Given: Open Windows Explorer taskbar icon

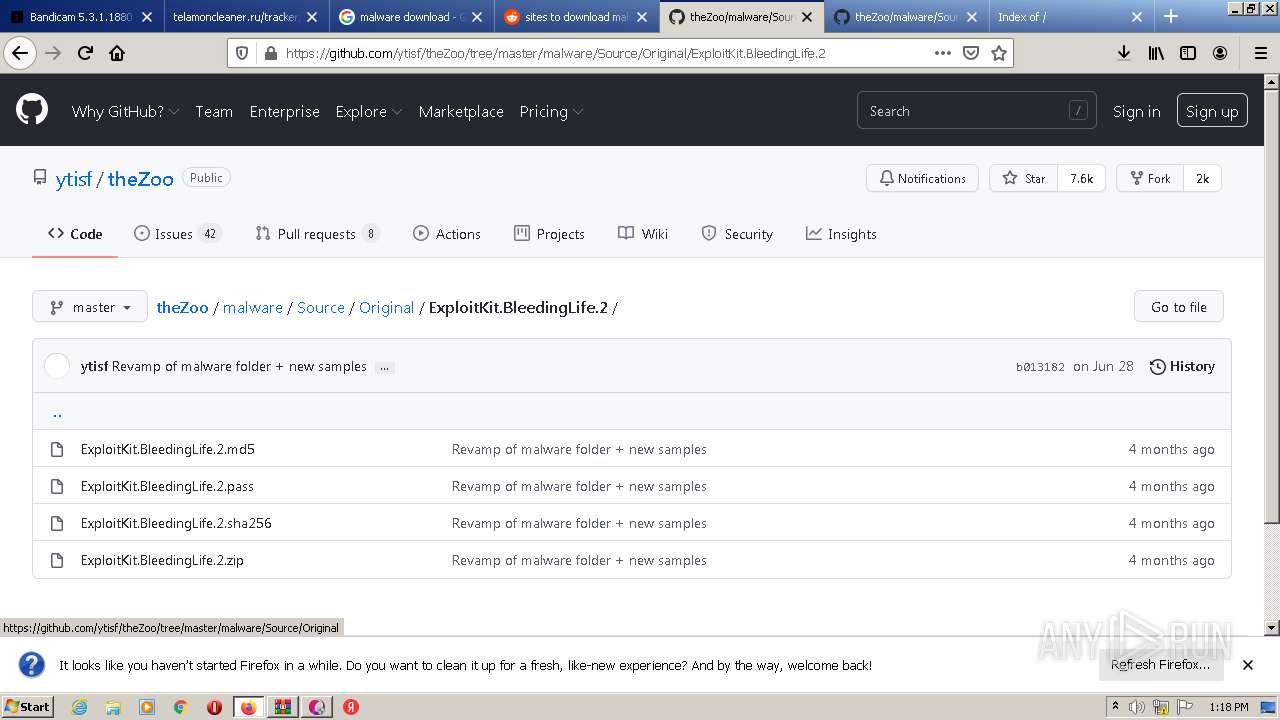Looking at the screenshot, I should pos(113,707).
